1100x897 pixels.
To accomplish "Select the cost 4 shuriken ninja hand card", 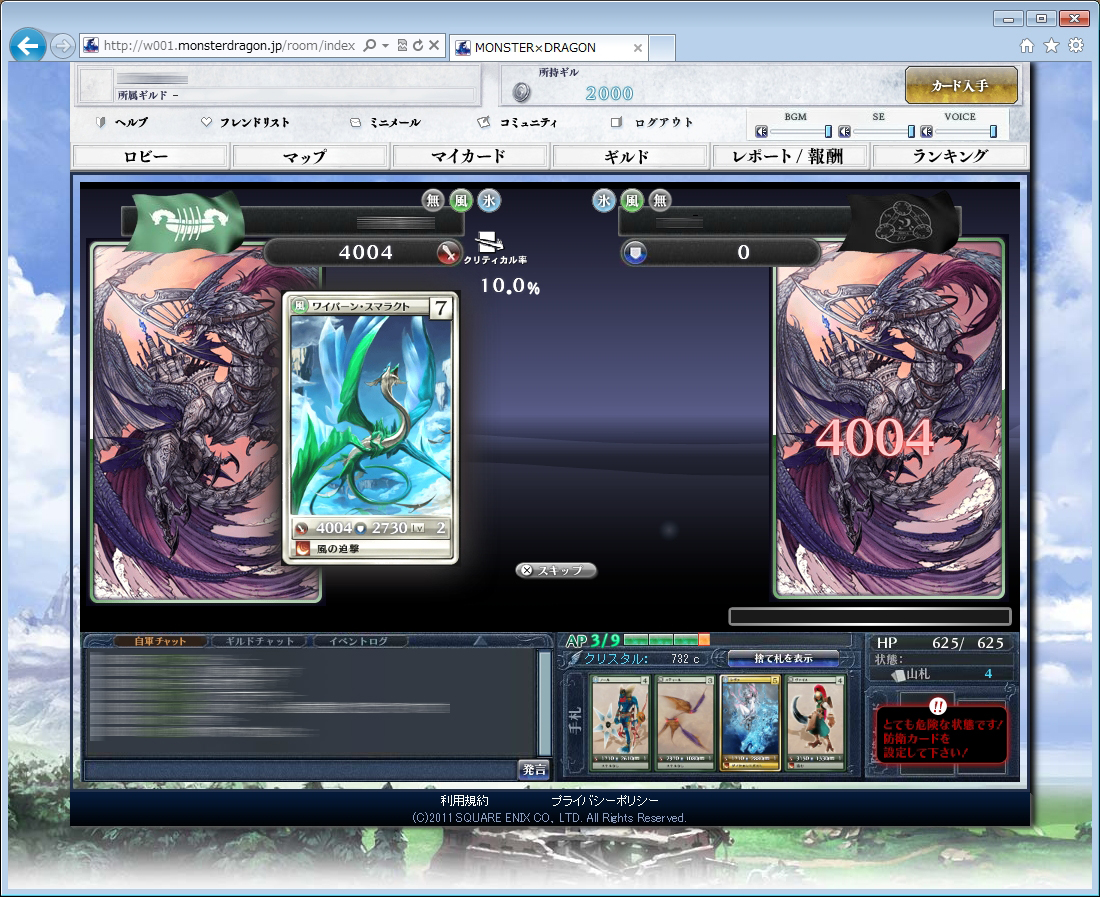I will tap(620, 722).
